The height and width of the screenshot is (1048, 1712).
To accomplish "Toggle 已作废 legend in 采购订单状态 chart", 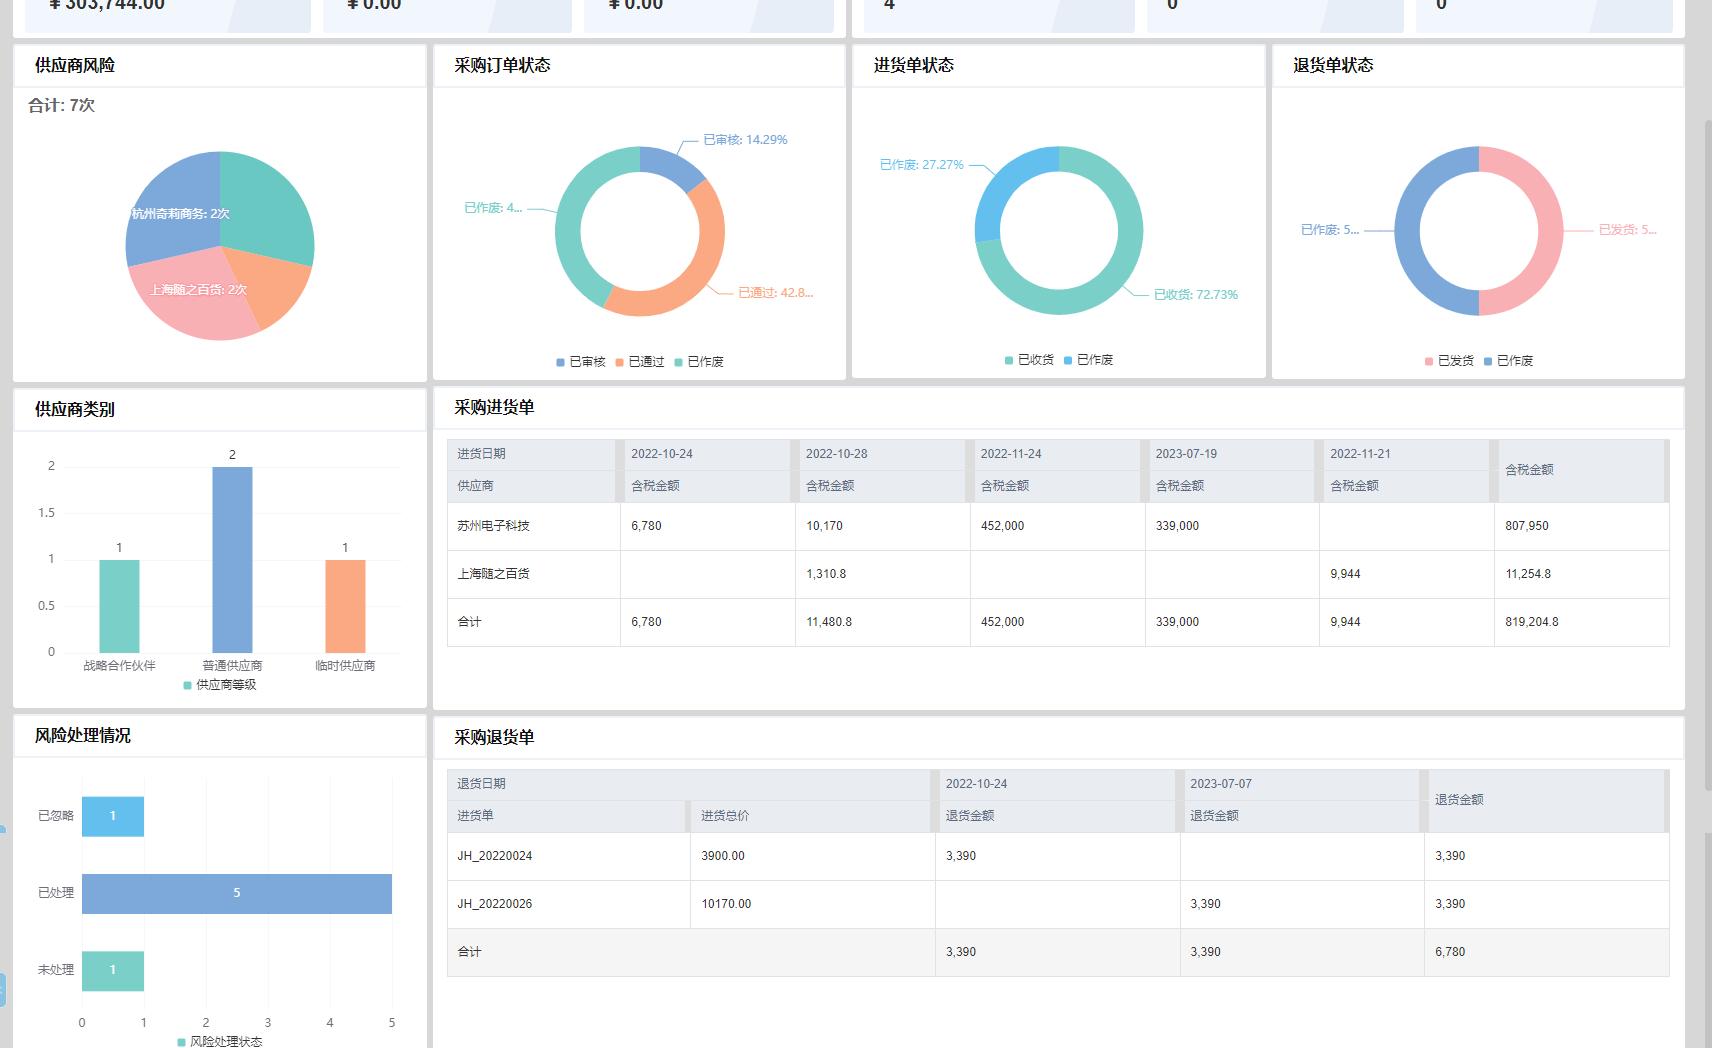I will click(699, 362).
